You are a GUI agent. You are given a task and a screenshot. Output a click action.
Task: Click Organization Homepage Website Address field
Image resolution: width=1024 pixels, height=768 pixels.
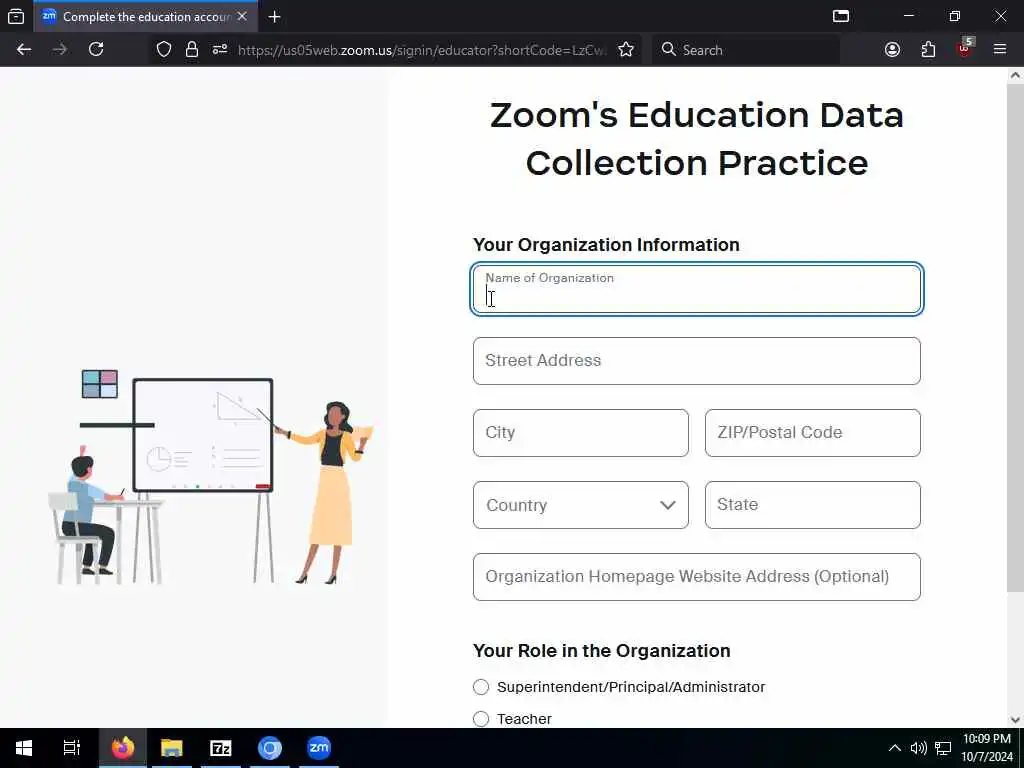coord(697,577)
